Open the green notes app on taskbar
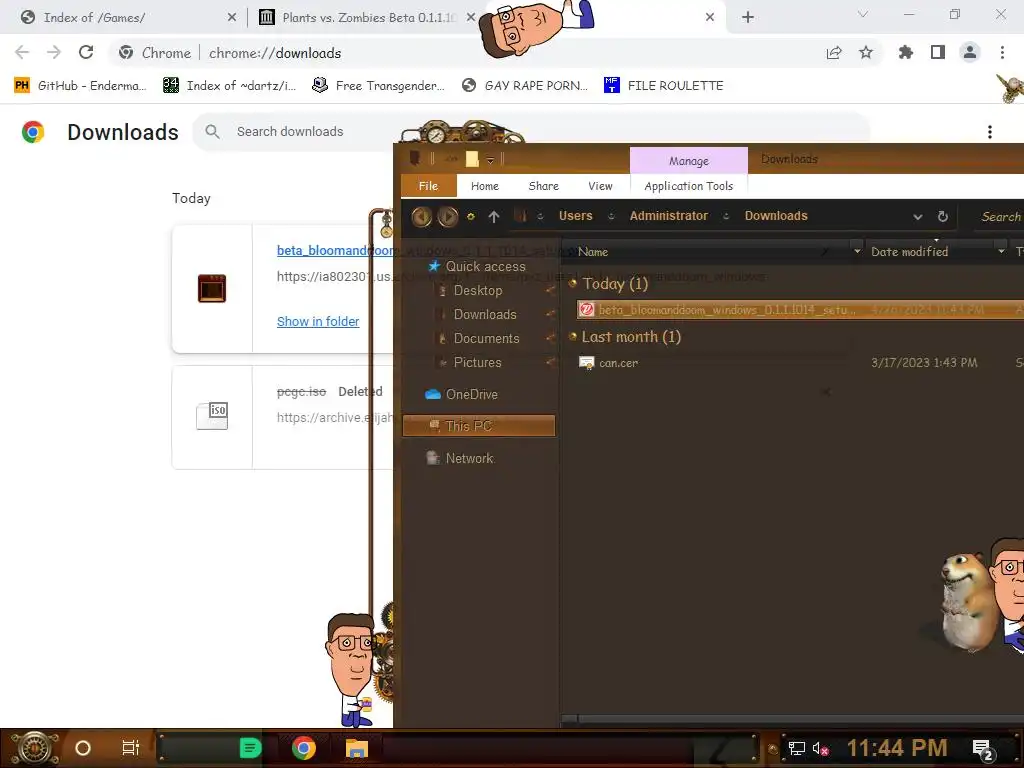The image size is (1024, 768). [250, 748]
